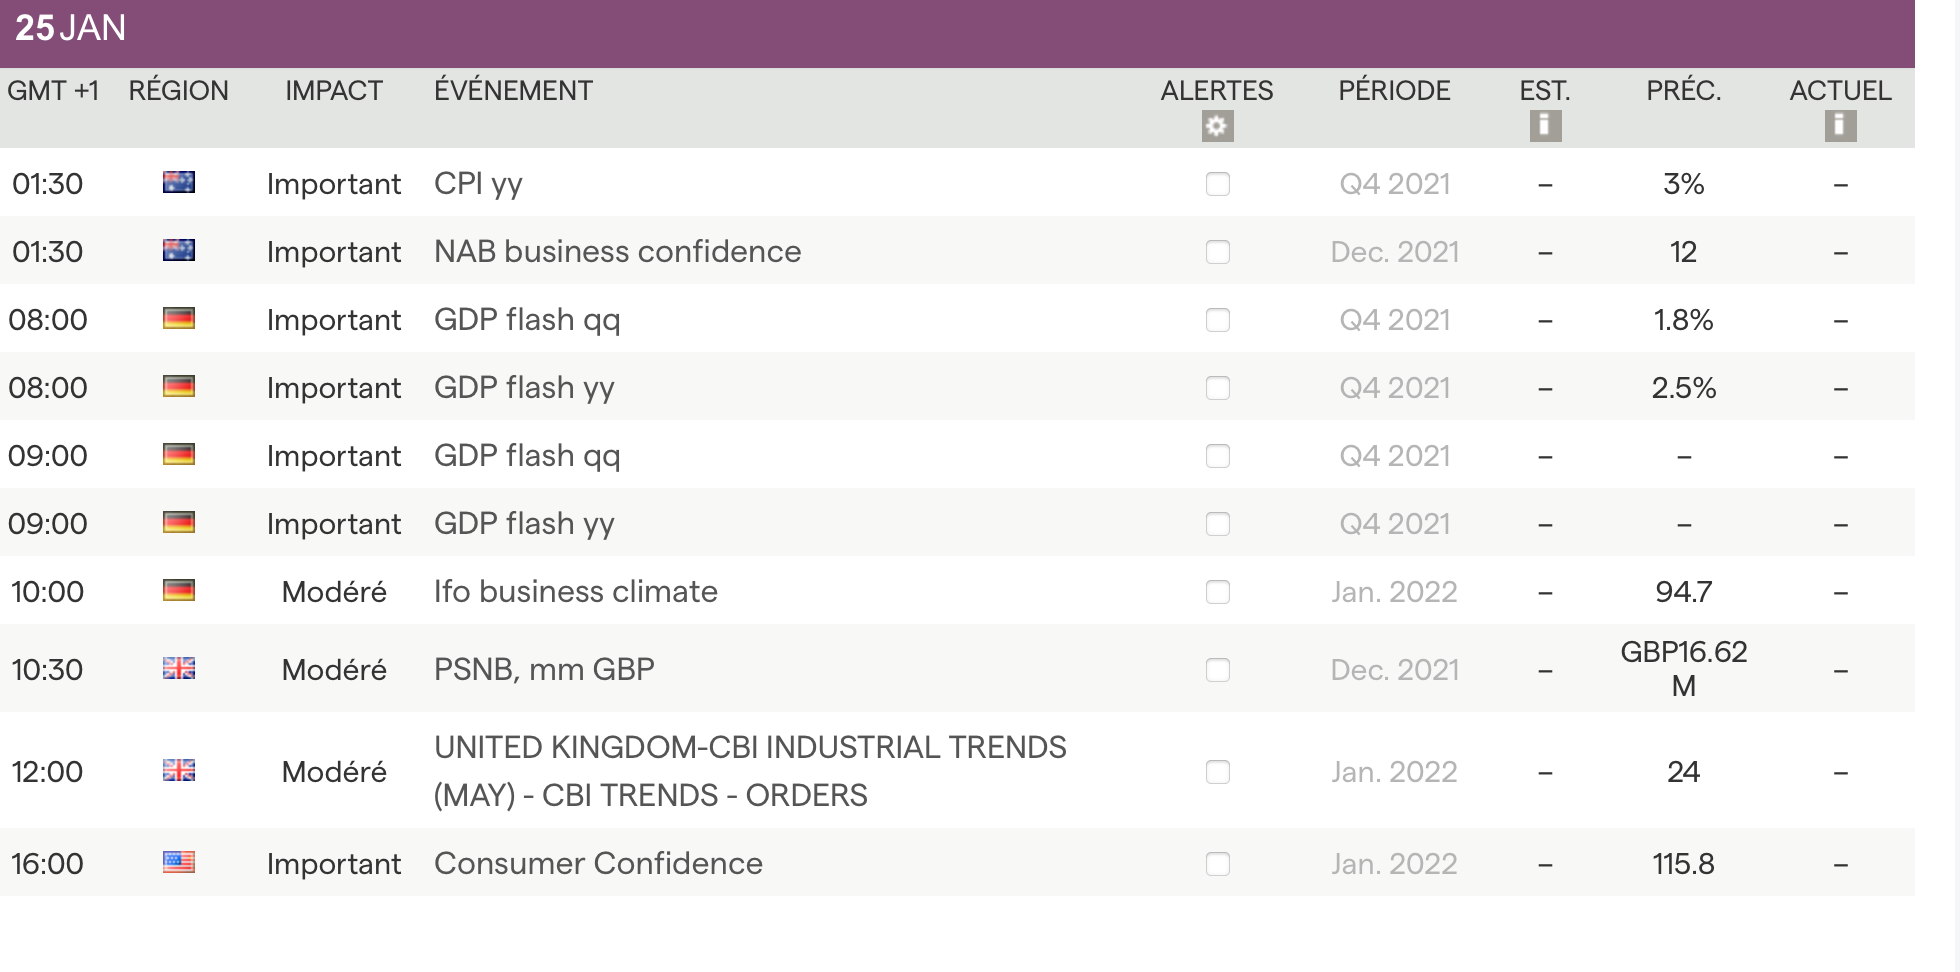Click info icon under ACTUEL column

click(1840, 126)
